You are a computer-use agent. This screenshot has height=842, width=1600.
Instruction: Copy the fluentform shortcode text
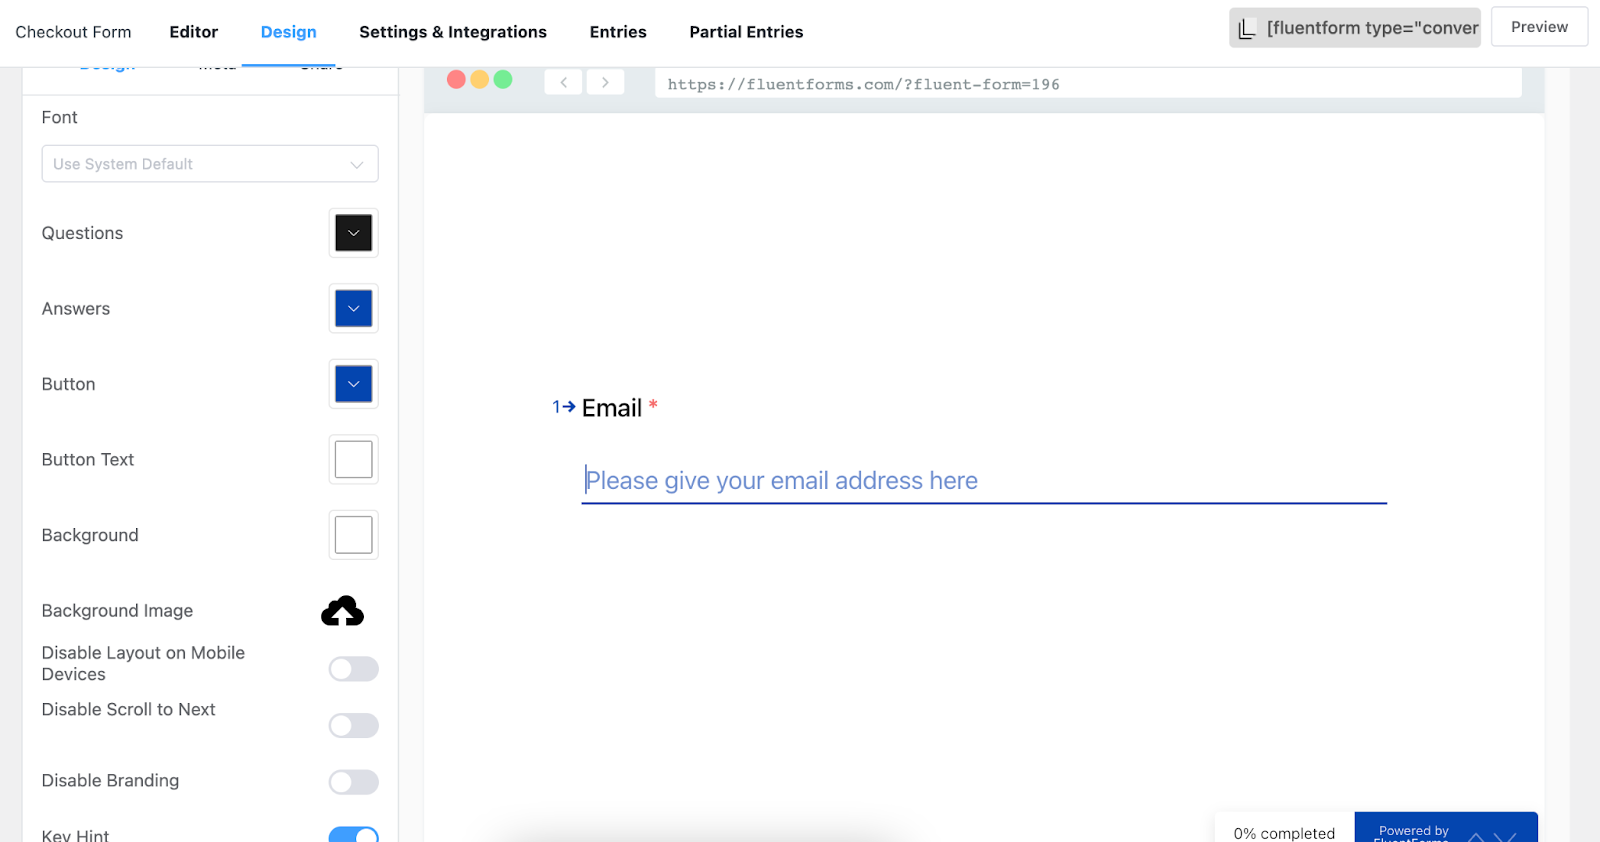[x=1372, y=28]
